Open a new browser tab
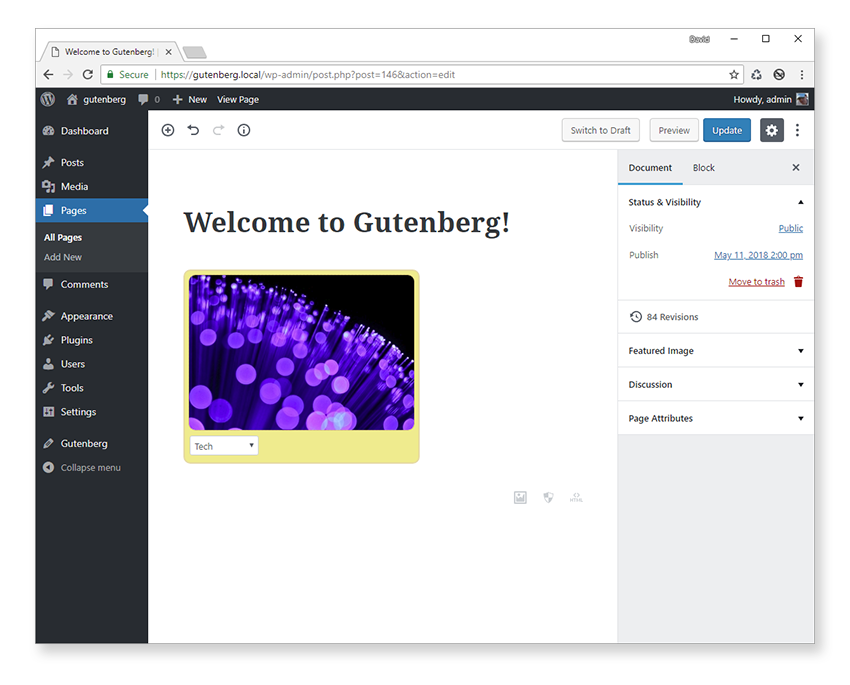 195,52
